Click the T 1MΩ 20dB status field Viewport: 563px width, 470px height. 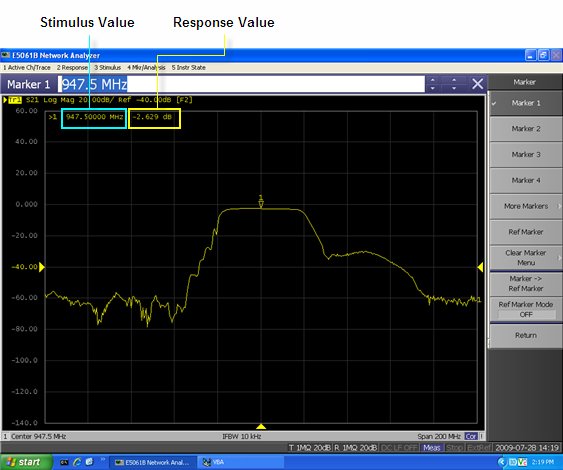pos(310,448)
